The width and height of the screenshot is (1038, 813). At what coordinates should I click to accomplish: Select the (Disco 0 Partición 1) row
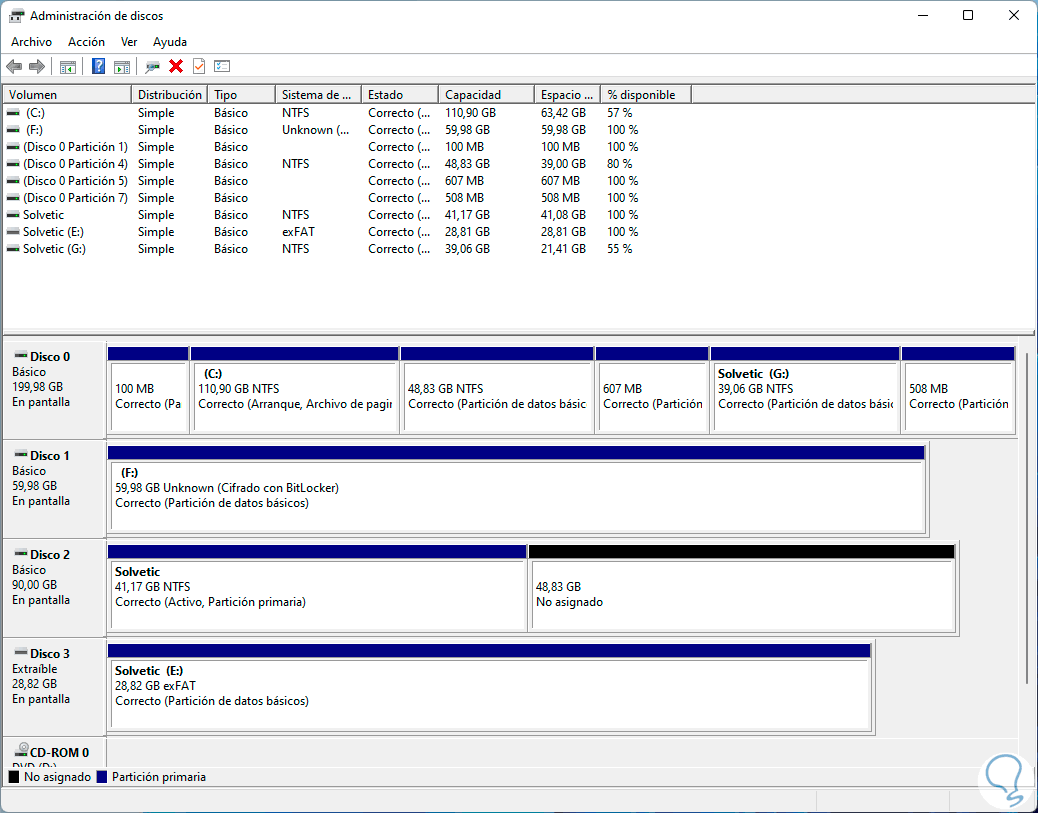coord(347,147)
